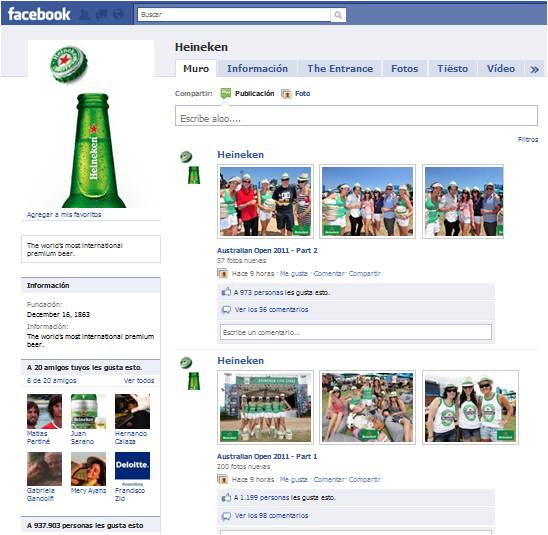
Task: Click Heineken name on Part 2 post
Action: 240,154
